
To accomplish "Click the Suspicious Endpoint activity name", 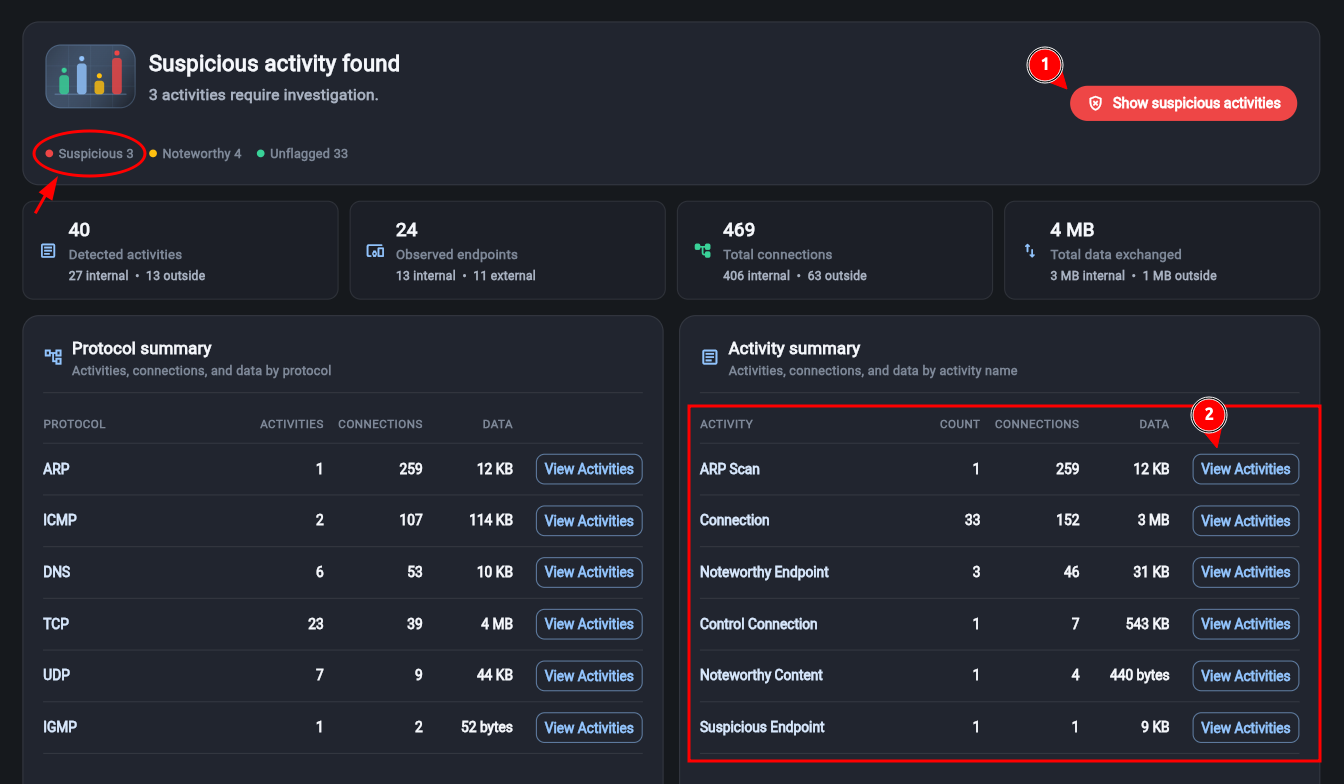I will (x=762, y=728).
